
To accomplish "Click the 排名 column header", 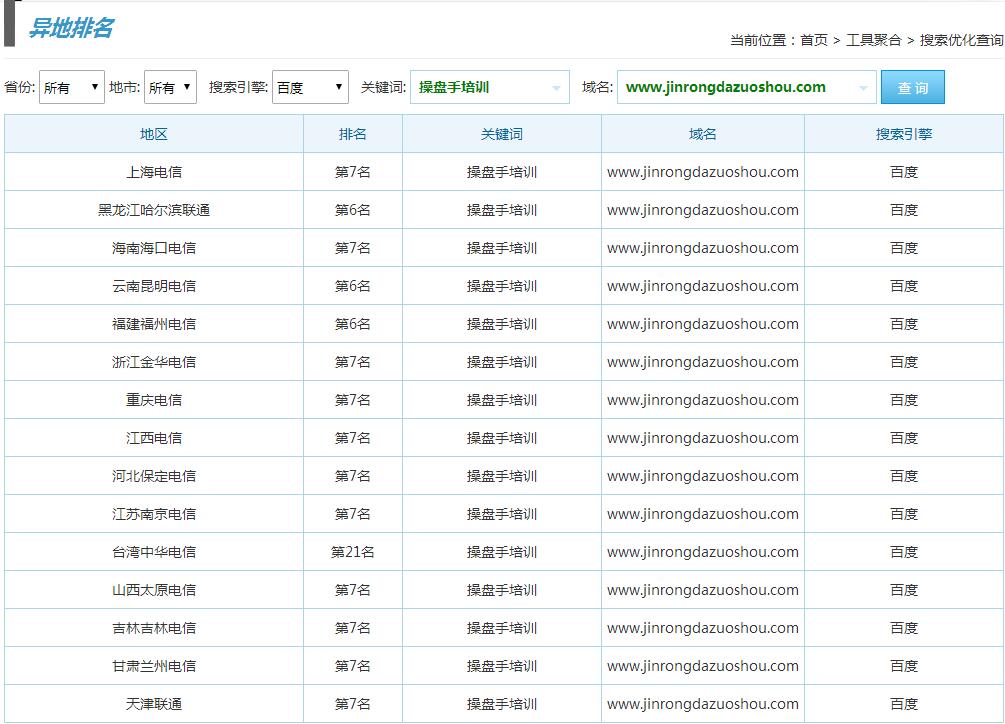I will (x=353, y=134).
